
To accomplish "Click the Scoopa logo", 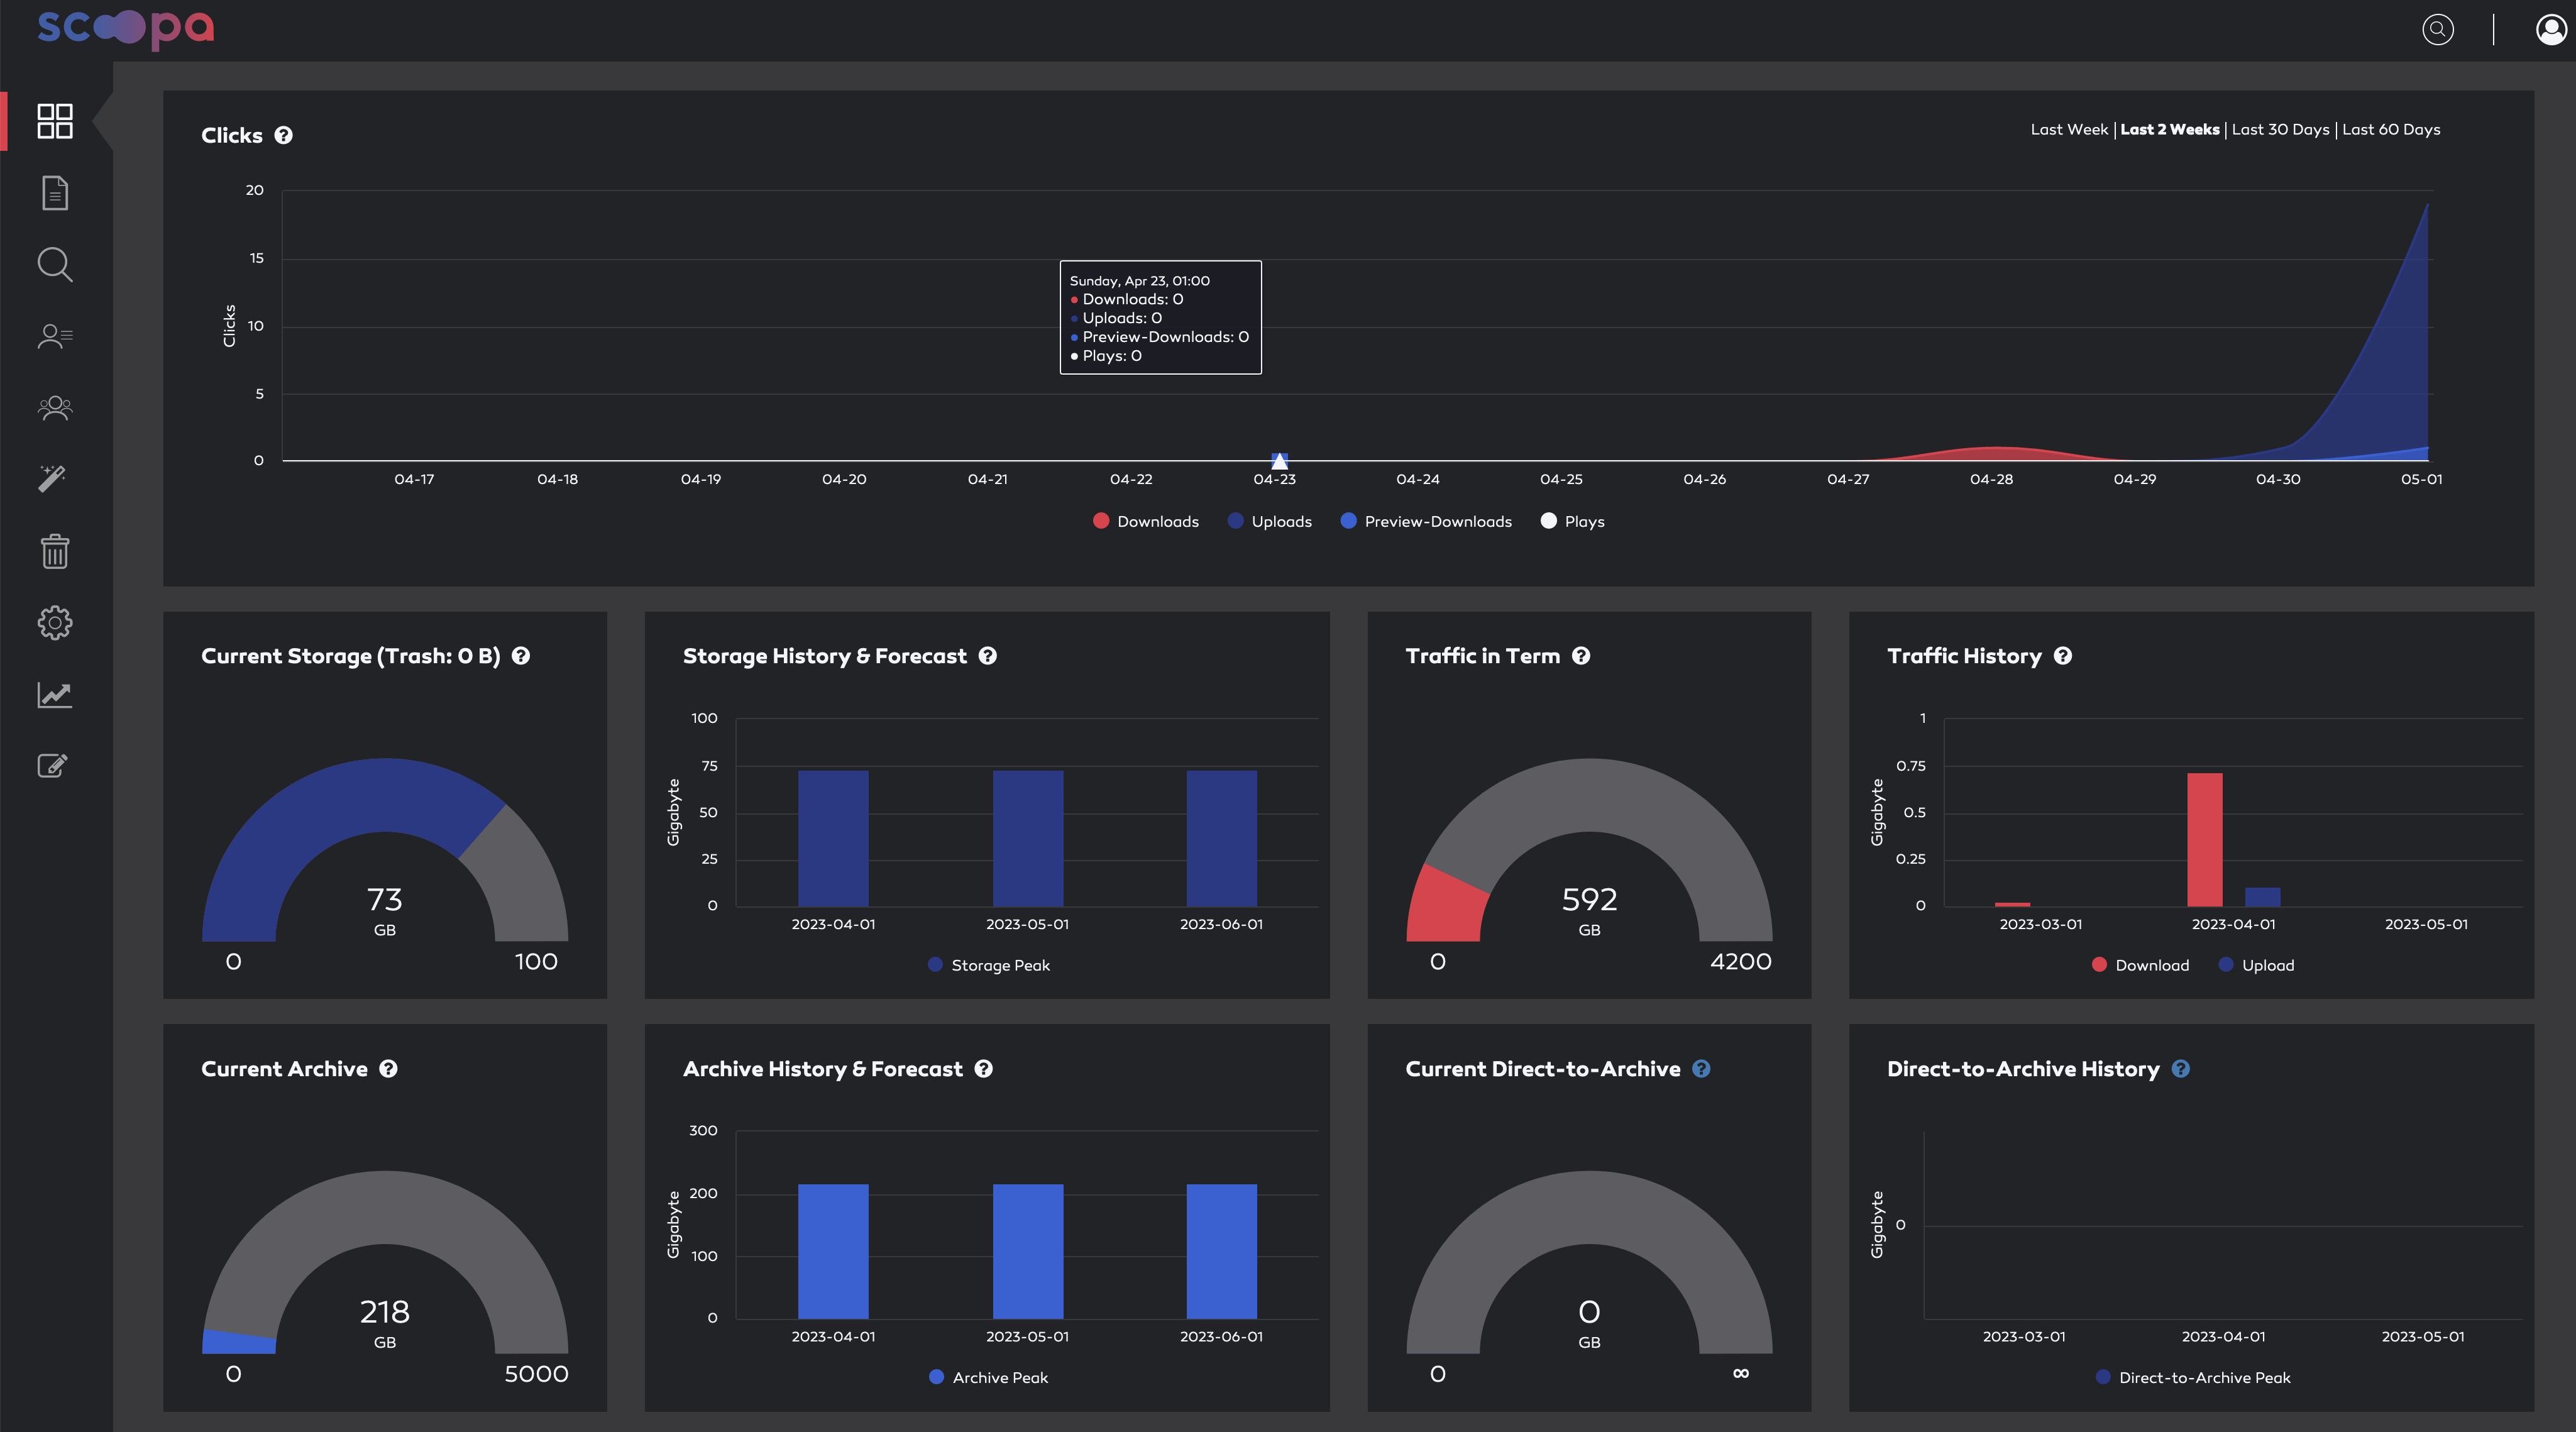I will point(126,28).
